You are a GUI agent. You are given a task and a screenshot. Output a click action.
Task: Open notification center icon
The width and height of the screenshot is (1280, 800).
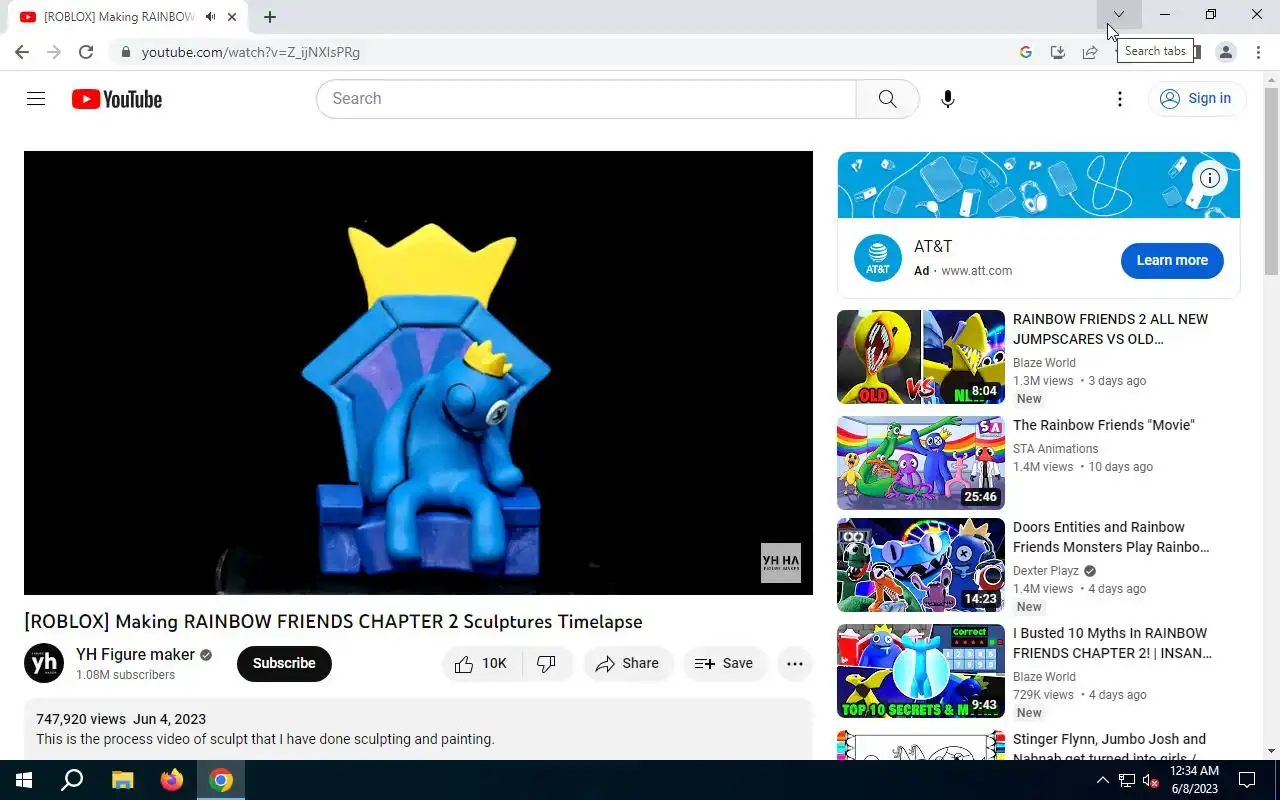pos(1247,780)
